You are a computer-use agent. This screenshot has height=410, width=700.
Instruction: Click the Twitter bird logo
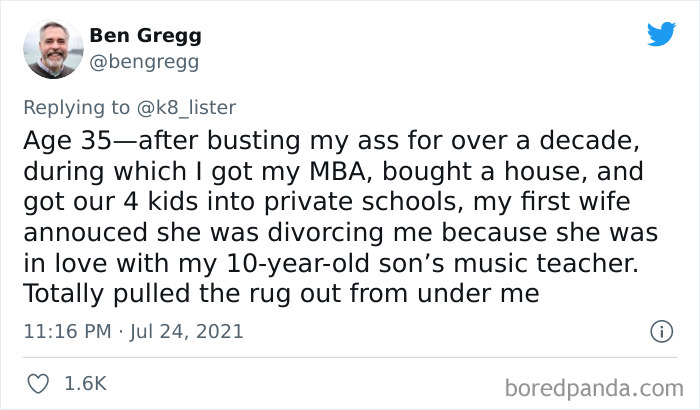(x=660, y=35)
